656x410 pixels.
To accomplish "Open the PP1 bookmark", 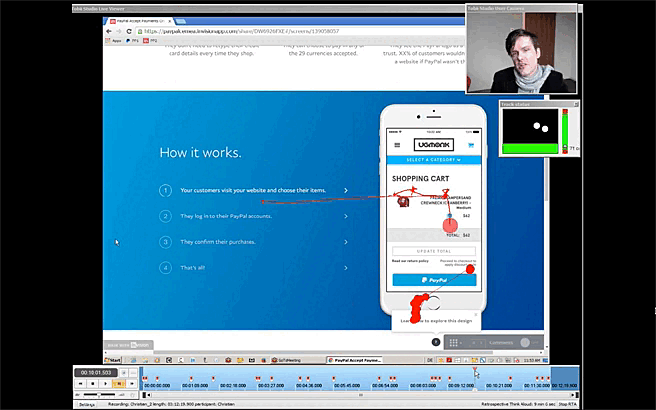I will point(132,41).
